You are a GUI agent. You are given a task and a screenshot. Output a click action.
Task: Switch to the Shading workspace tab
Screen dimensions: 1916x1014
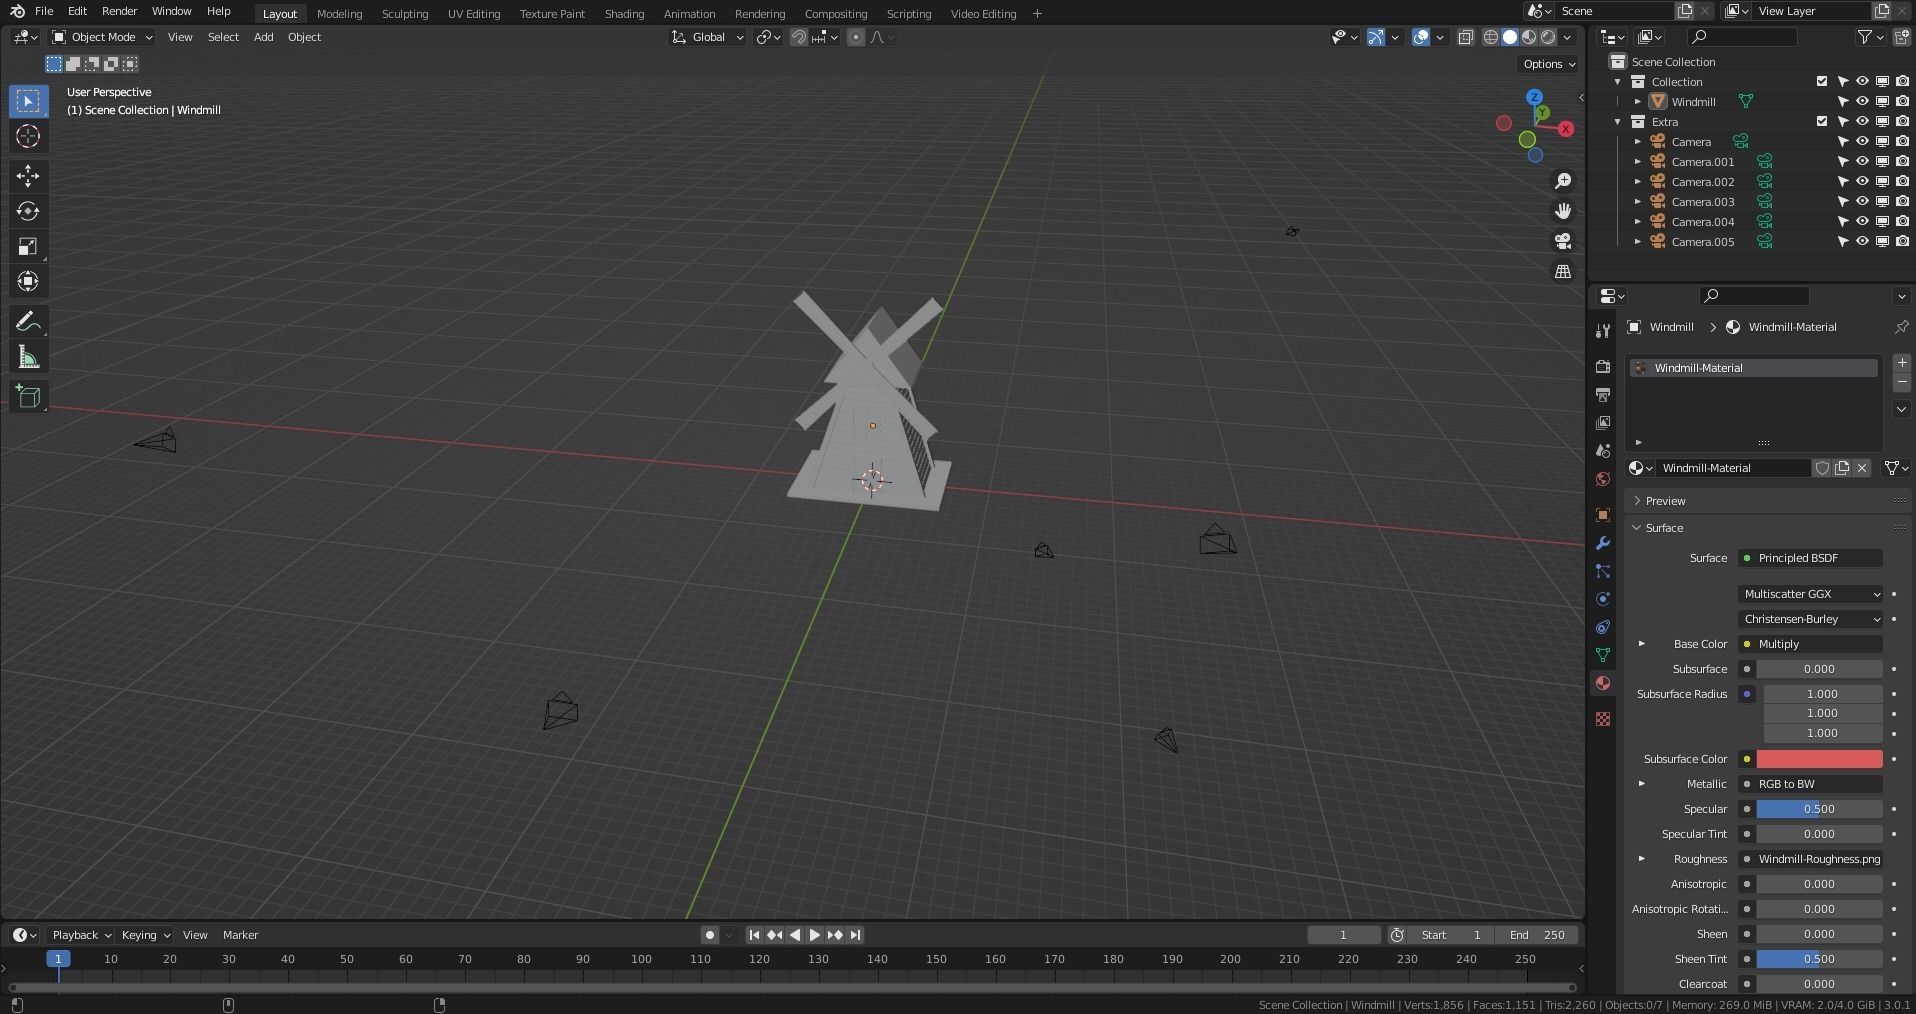[x=624, y=13]
